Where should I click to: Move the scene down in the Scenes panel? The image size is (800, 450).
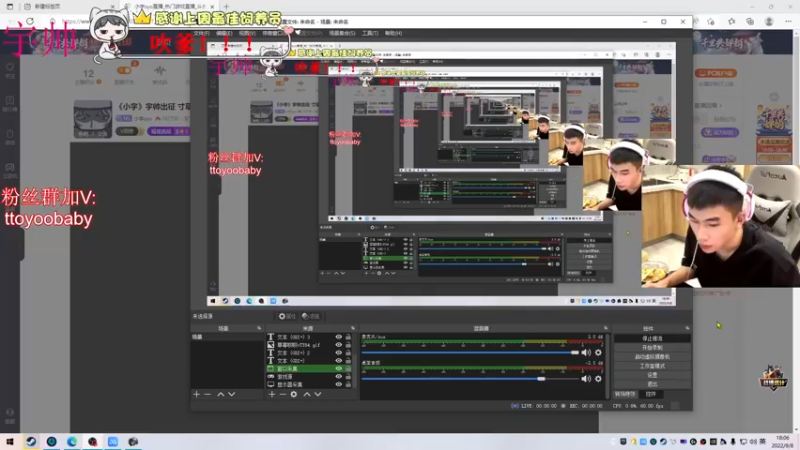pyautogui.click(x=232, y=394)
